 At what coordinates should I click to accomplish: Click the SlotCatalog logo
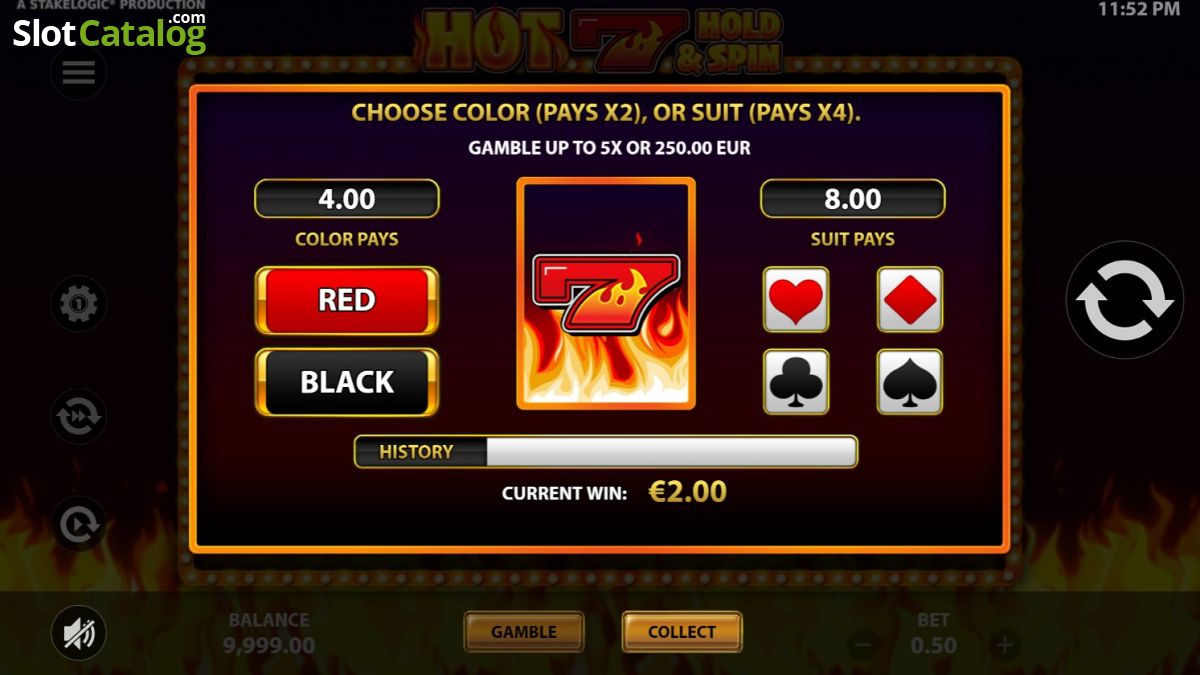[x=109, y=31]
